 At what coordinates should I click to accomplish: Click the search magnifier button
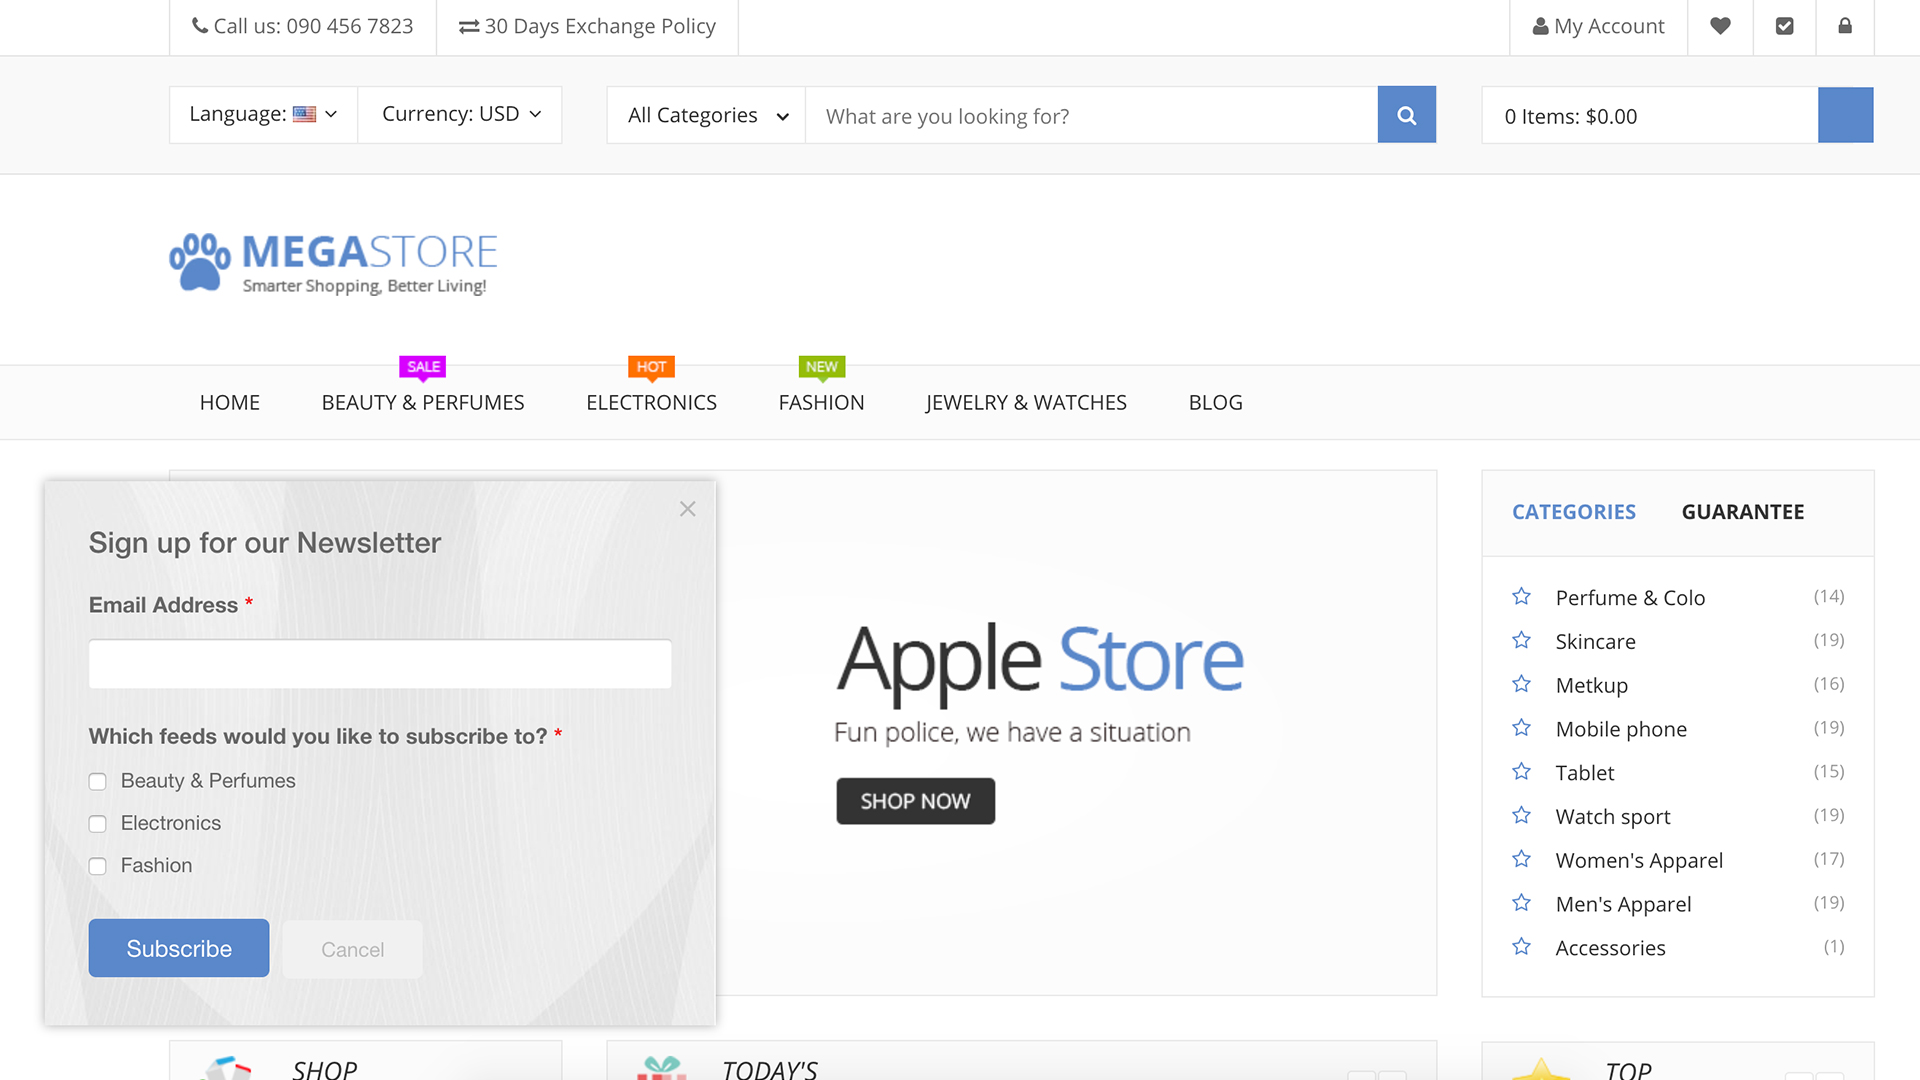coord(1406,115)
